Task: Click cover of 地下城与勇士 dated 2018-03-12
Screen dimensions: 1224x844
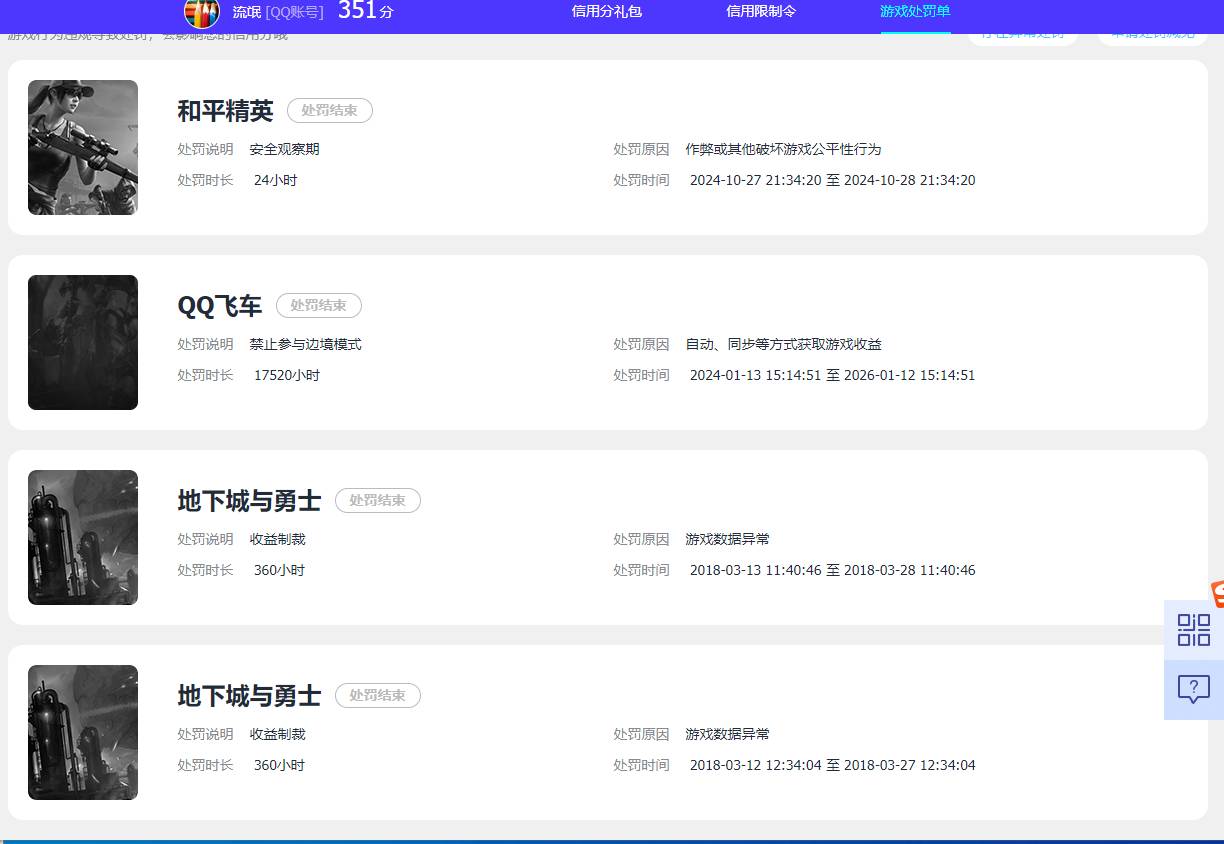Action: (83, 732)
